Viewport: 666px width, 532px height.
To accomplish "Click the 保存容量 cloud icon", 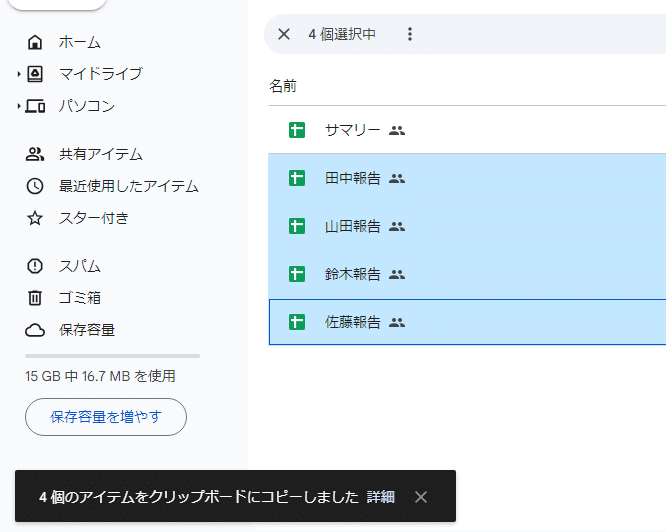I will coord(35,330).
